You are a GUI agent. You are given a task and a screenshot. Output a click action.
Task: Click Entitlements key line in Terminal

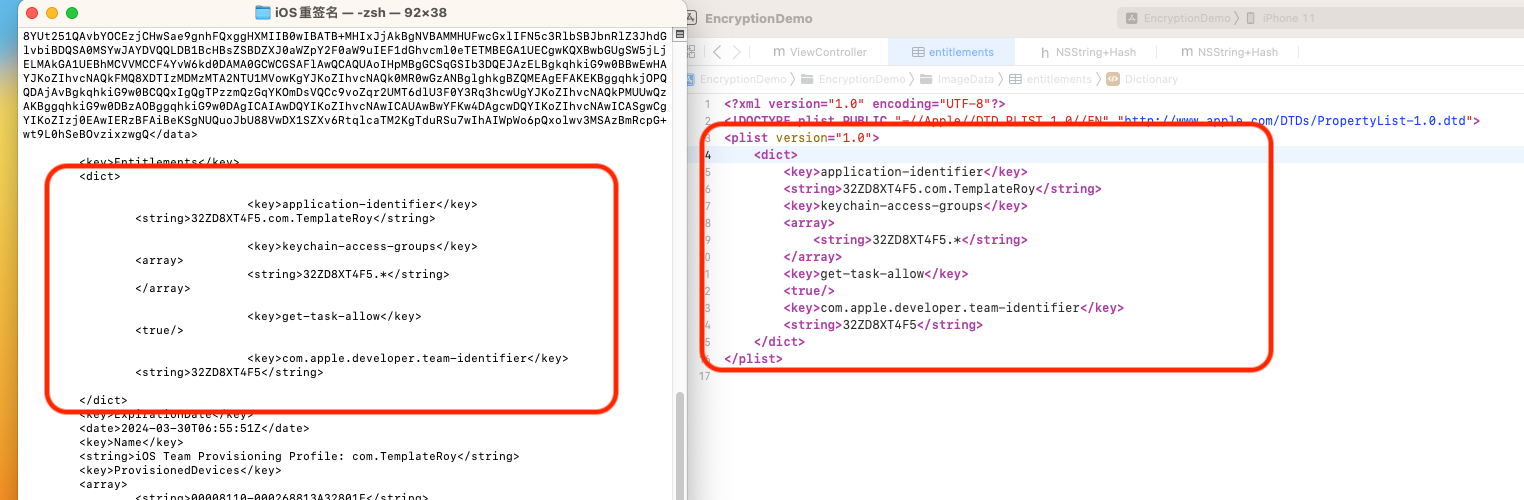point(159,162)
